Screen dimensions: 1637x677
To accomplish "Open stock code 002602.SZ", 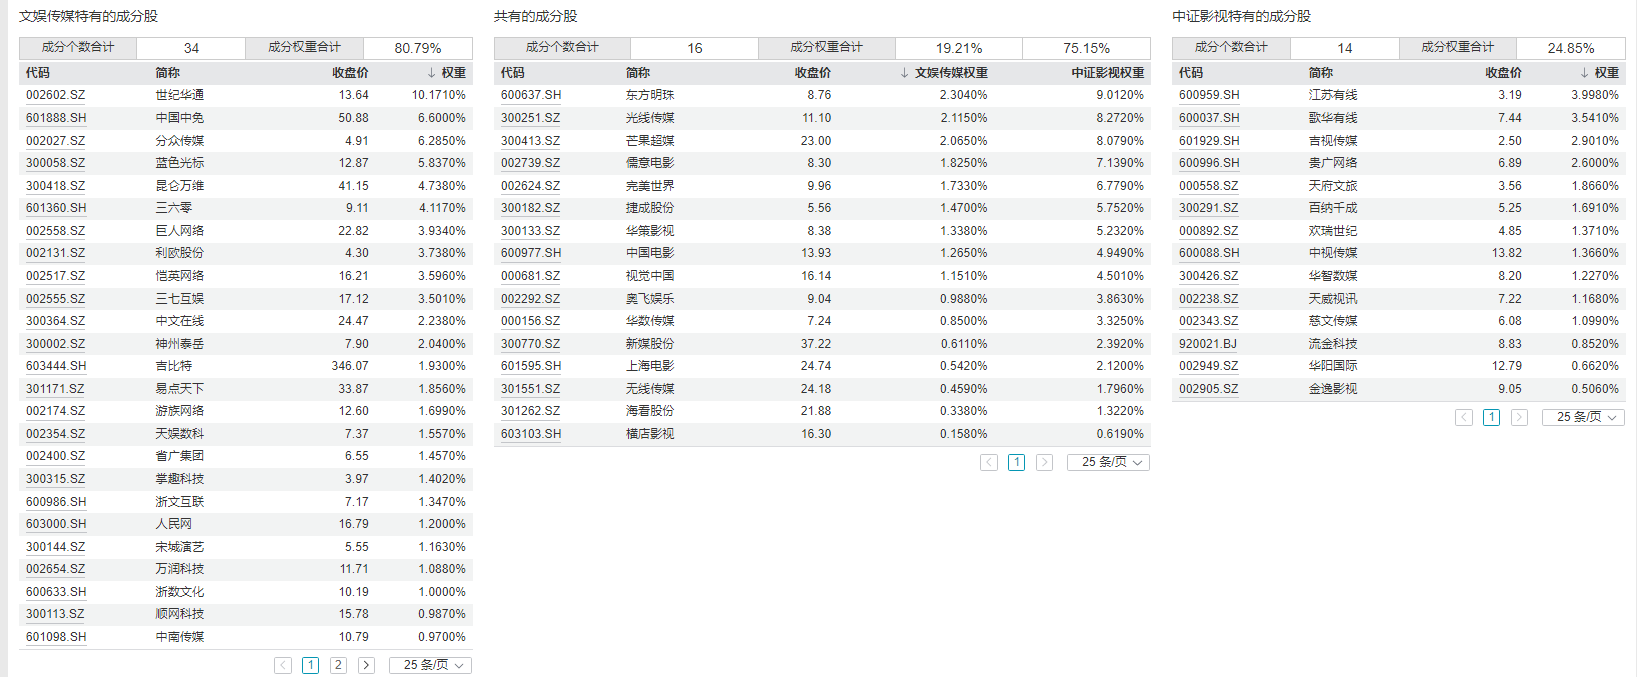I will pyautogui.click(x=56, y=95).
